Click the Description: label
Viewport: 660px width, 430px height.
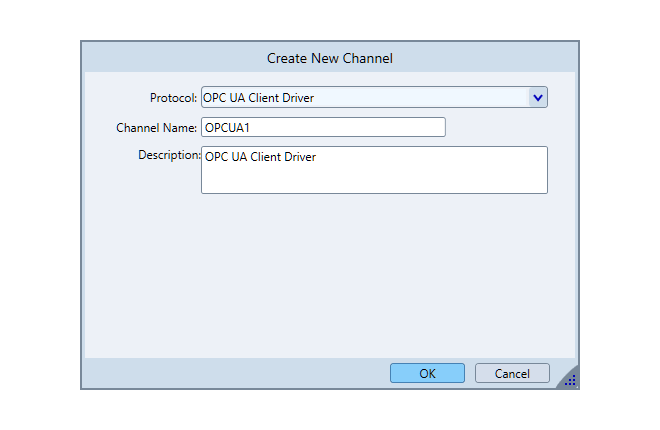pyautogui.click(x=169, y=155)
